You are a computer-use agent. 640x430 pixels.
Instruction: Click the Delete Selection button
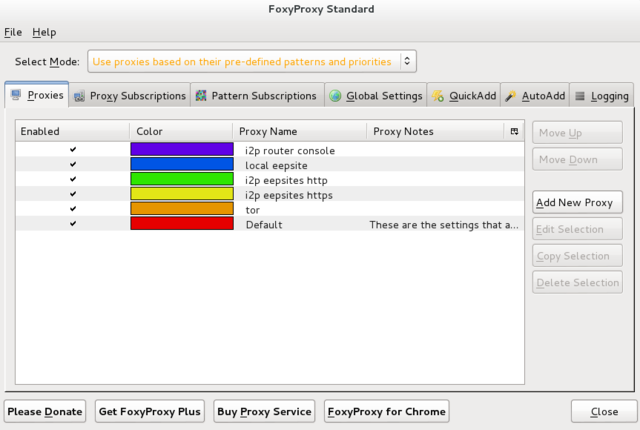577,282
